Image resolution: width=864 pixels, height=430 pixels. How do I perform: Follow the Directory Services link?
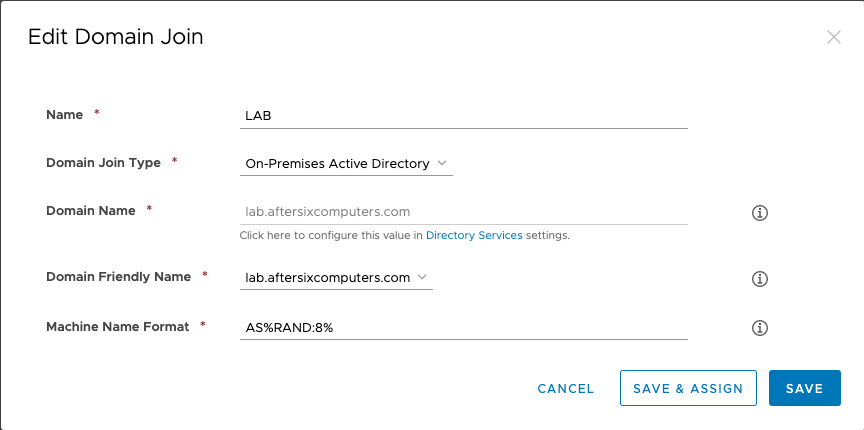click(474, 235)
